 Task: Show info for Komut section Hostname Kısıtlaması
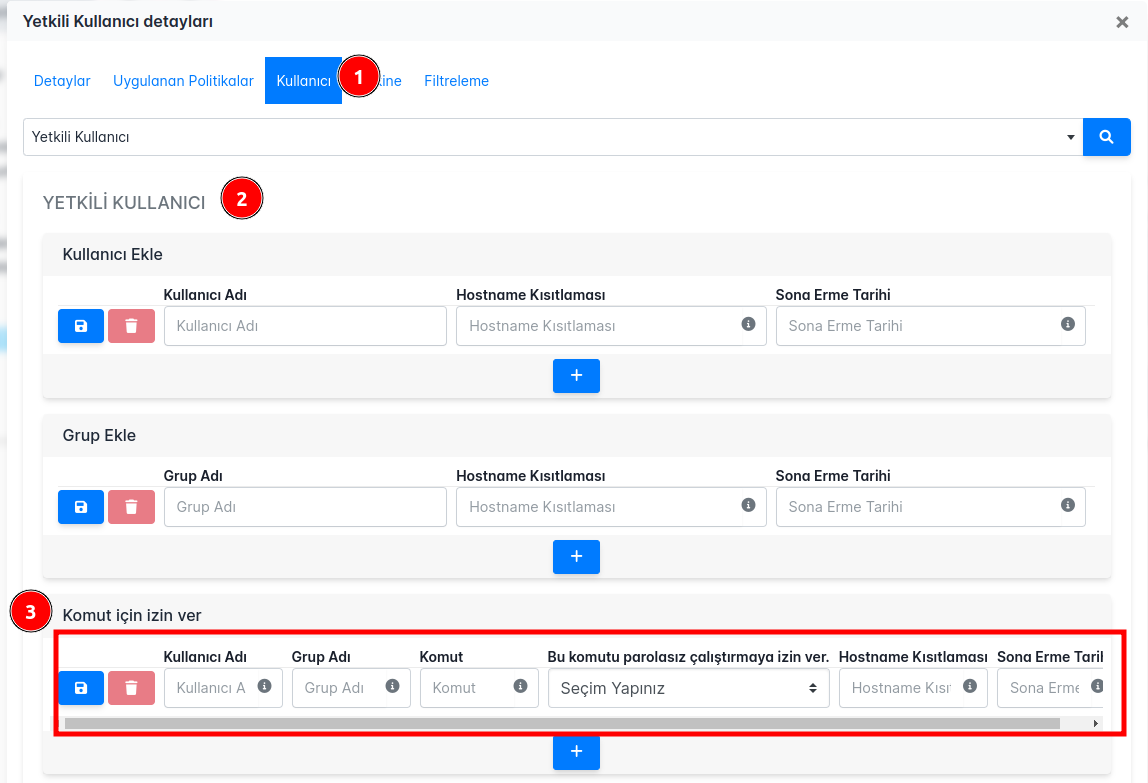point(969,686)
